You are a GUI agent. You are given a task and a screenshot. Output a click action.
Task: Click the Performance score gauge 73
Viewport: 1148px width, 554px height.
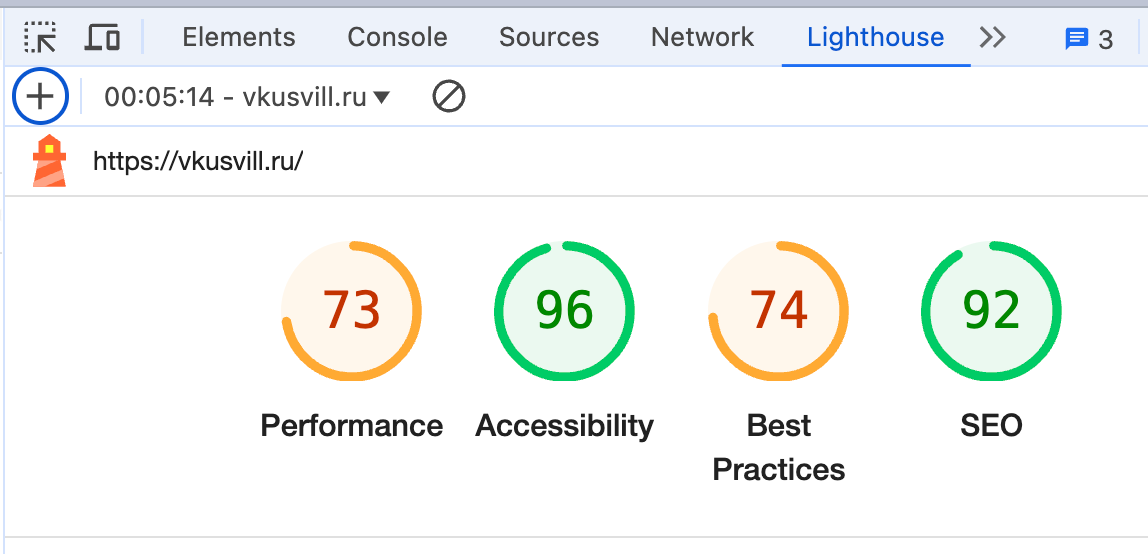coord(351,311)
